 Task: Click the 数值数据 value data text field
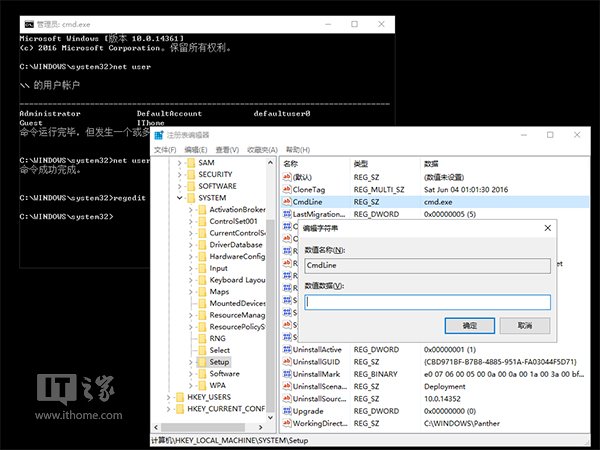428,301
